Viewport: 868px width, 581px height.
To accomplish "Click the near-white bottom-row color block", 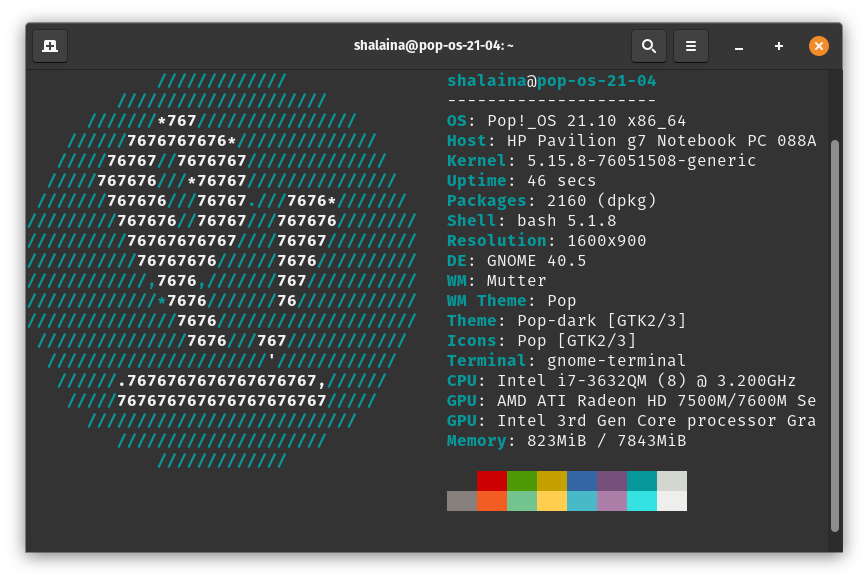I will point(671,501).
